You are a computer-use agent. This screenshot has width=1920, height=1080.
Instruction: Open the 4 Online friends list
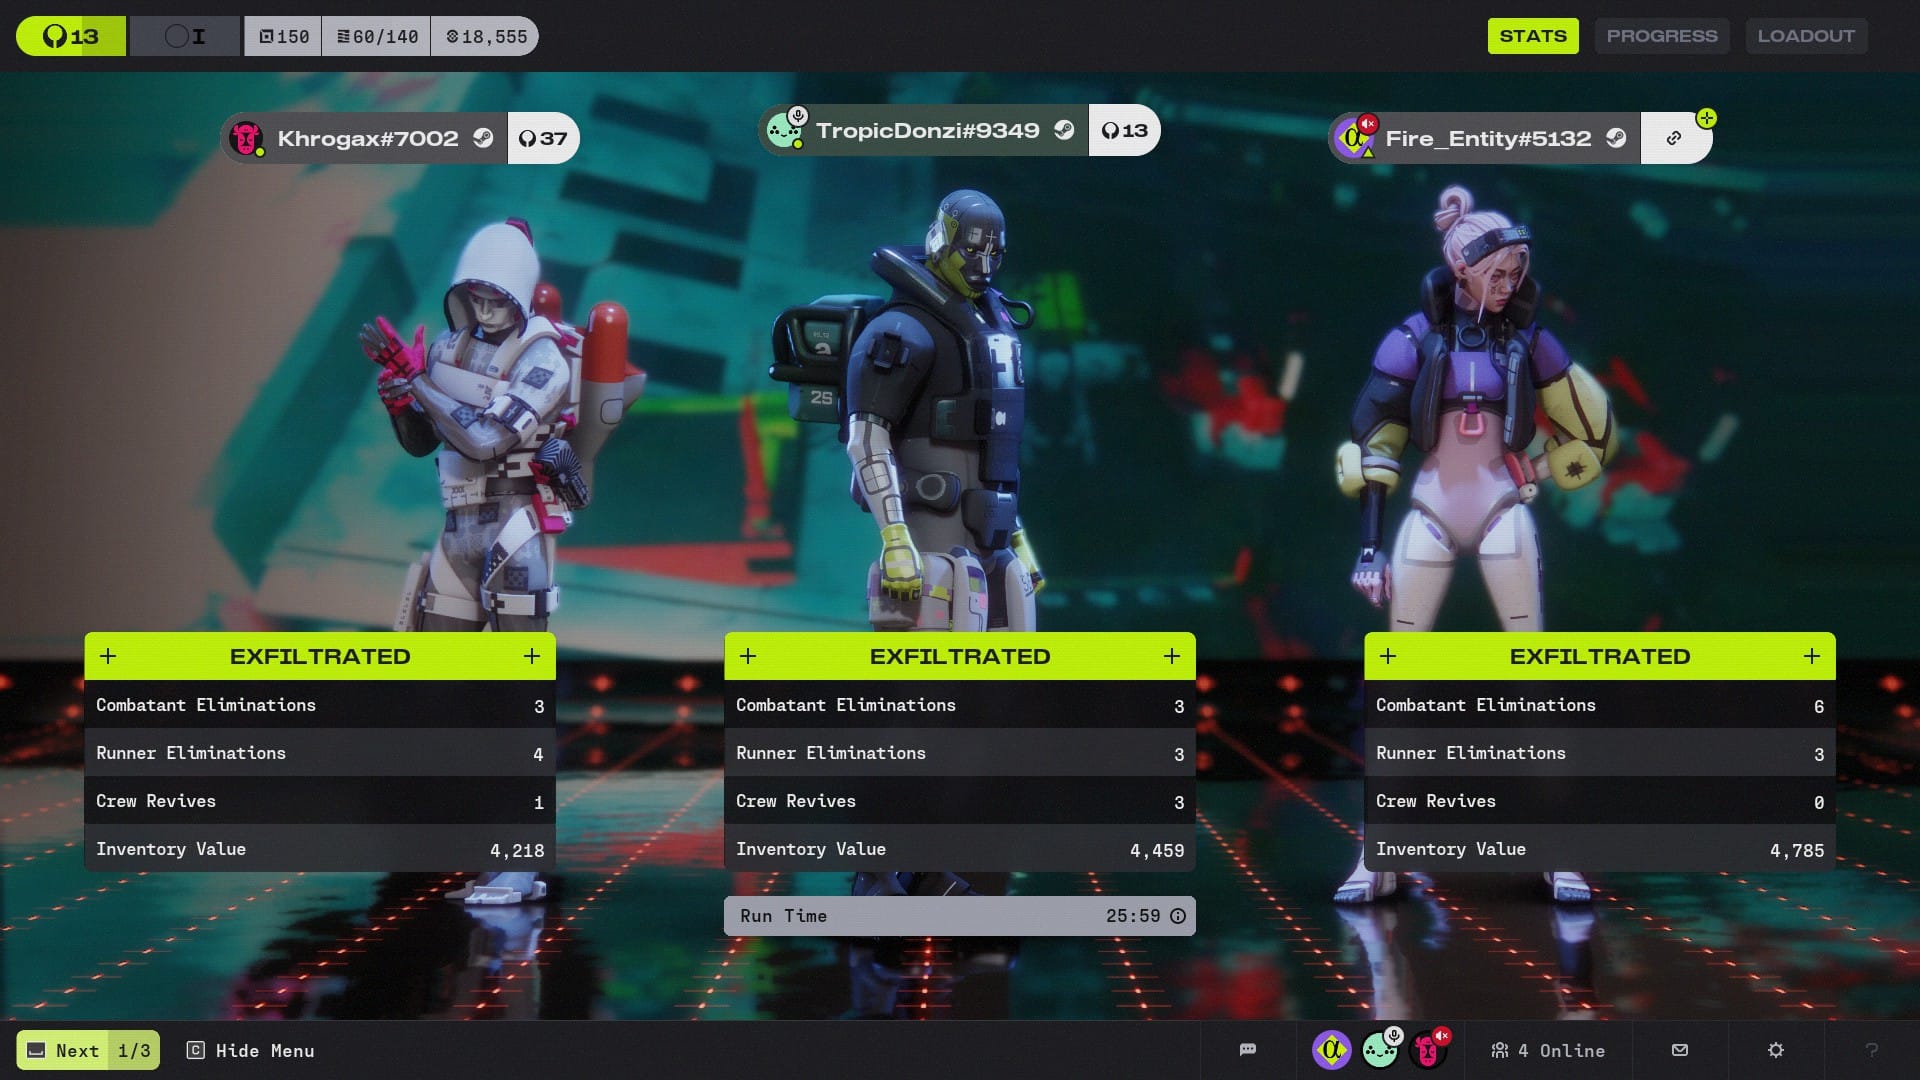click(1548, 1050)
